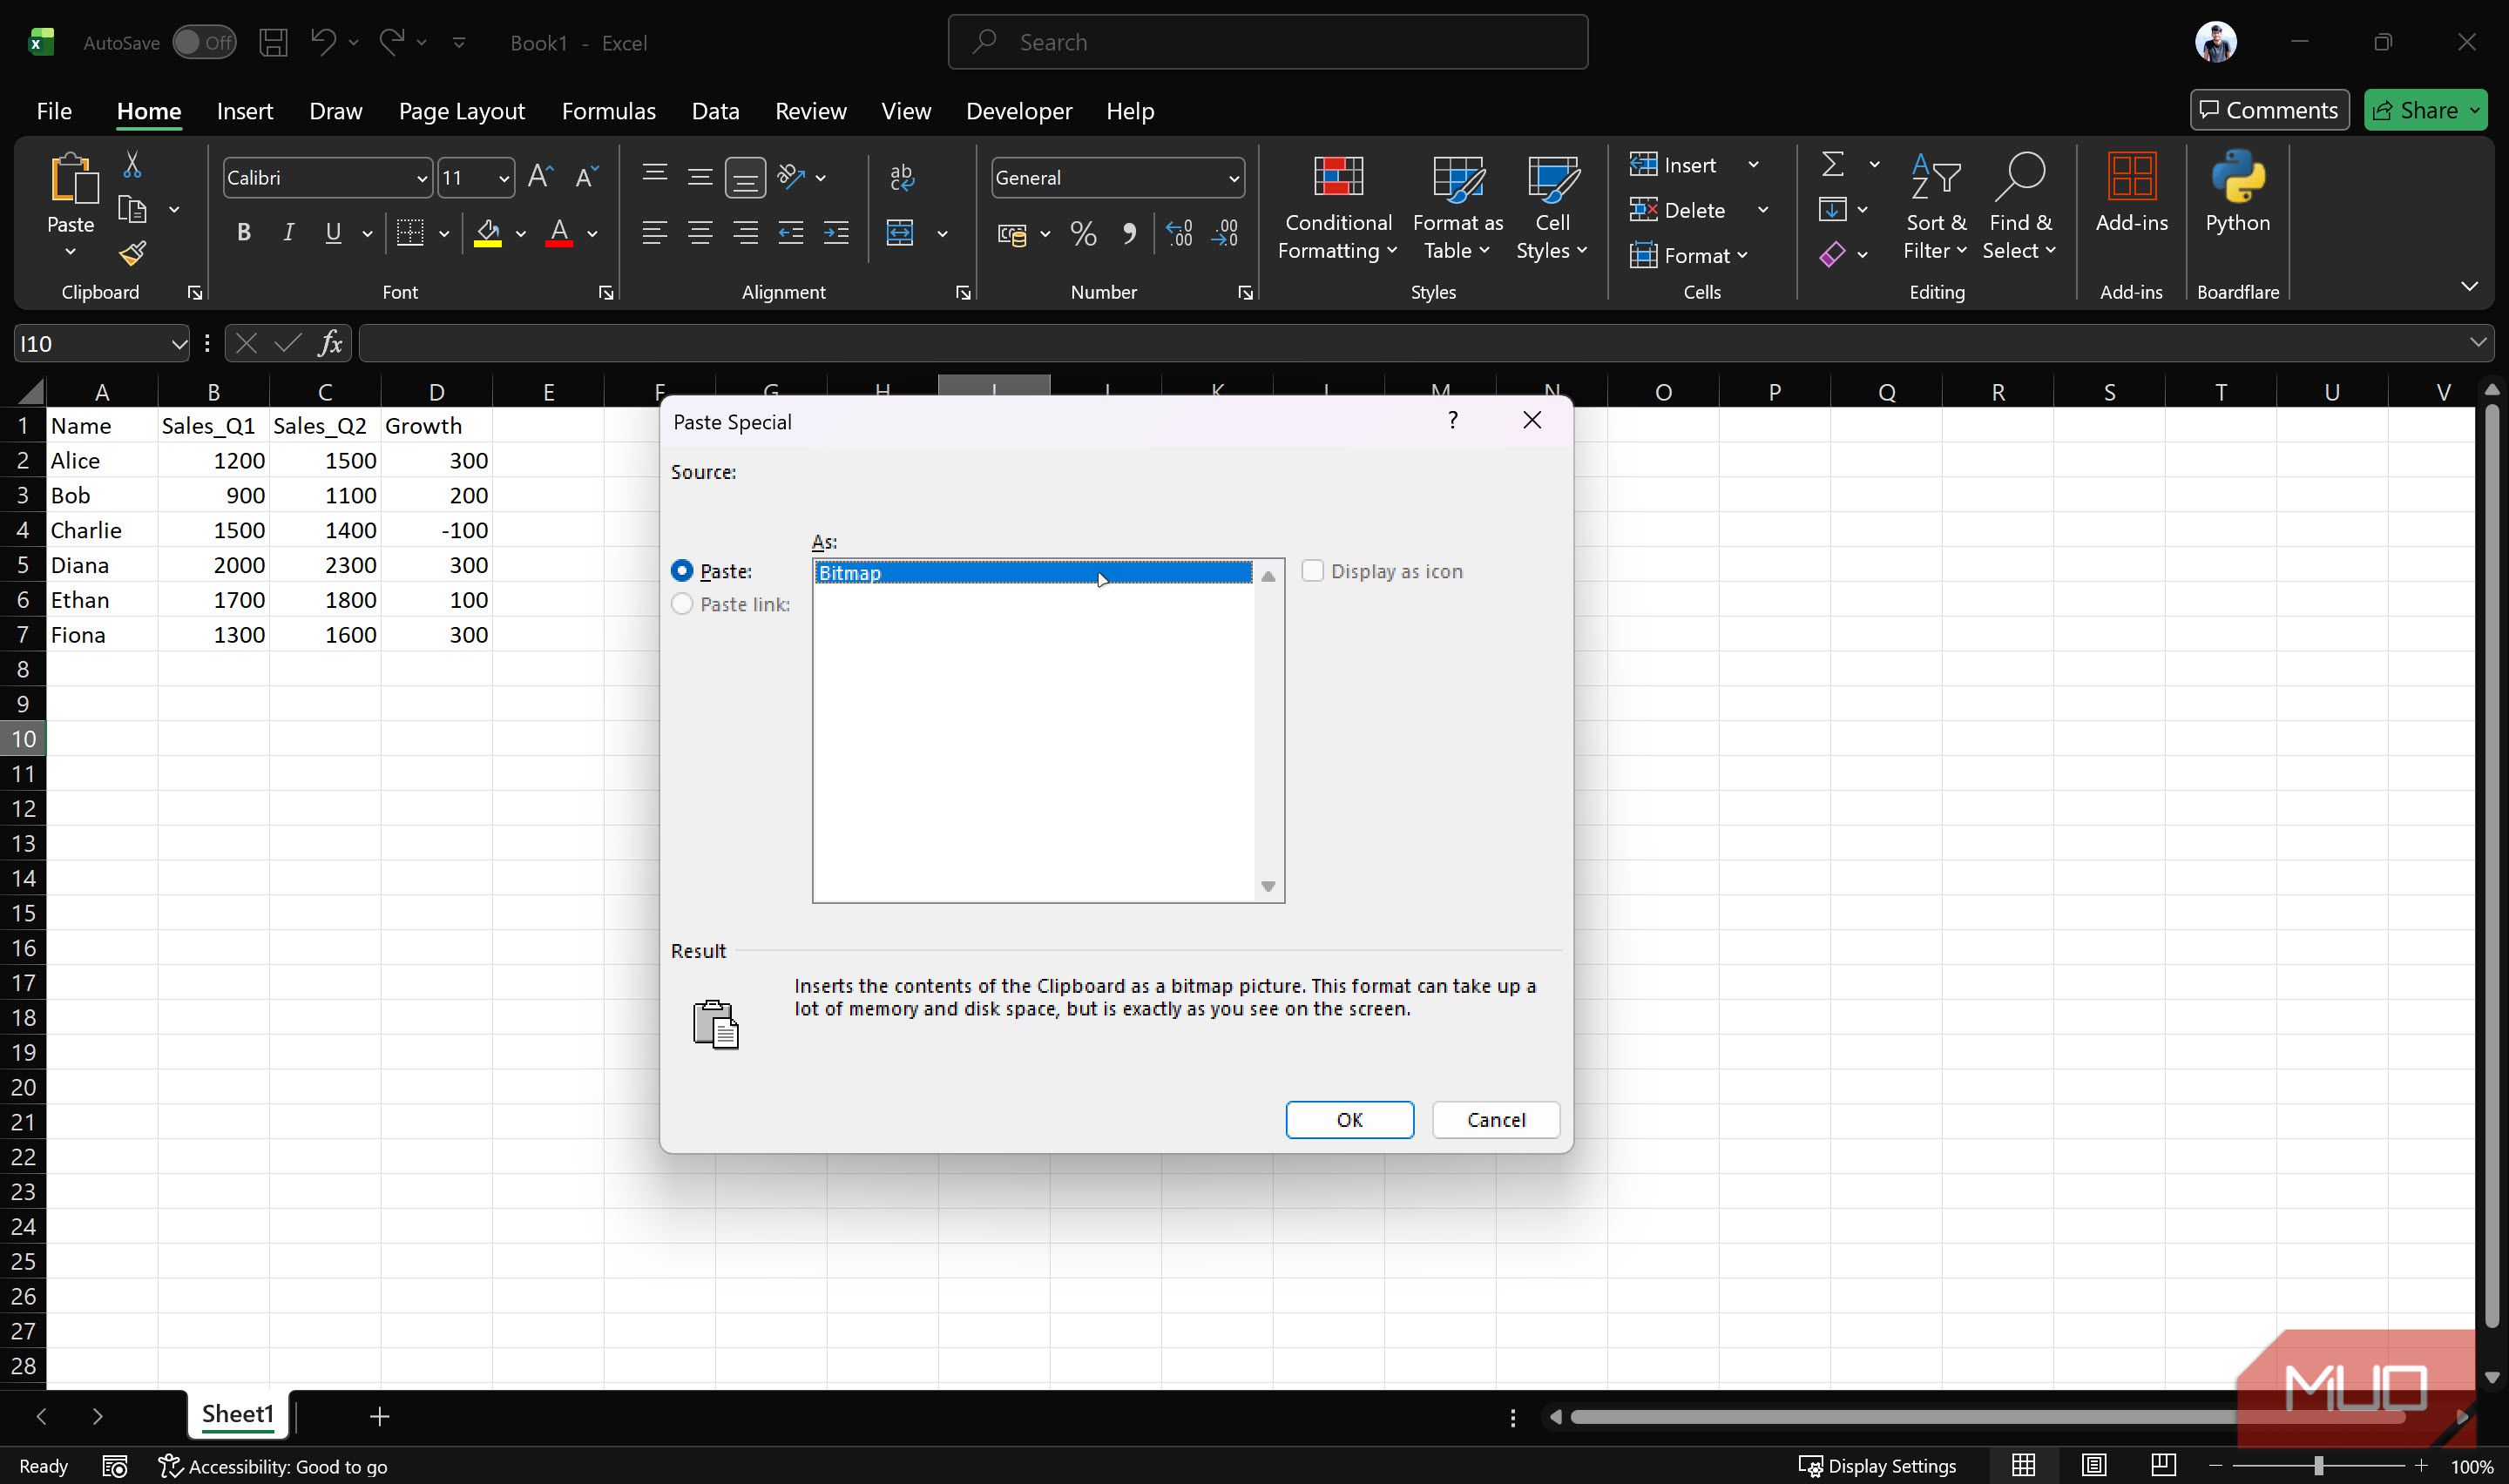Open the font size dropdown

[x=503, y=179]
